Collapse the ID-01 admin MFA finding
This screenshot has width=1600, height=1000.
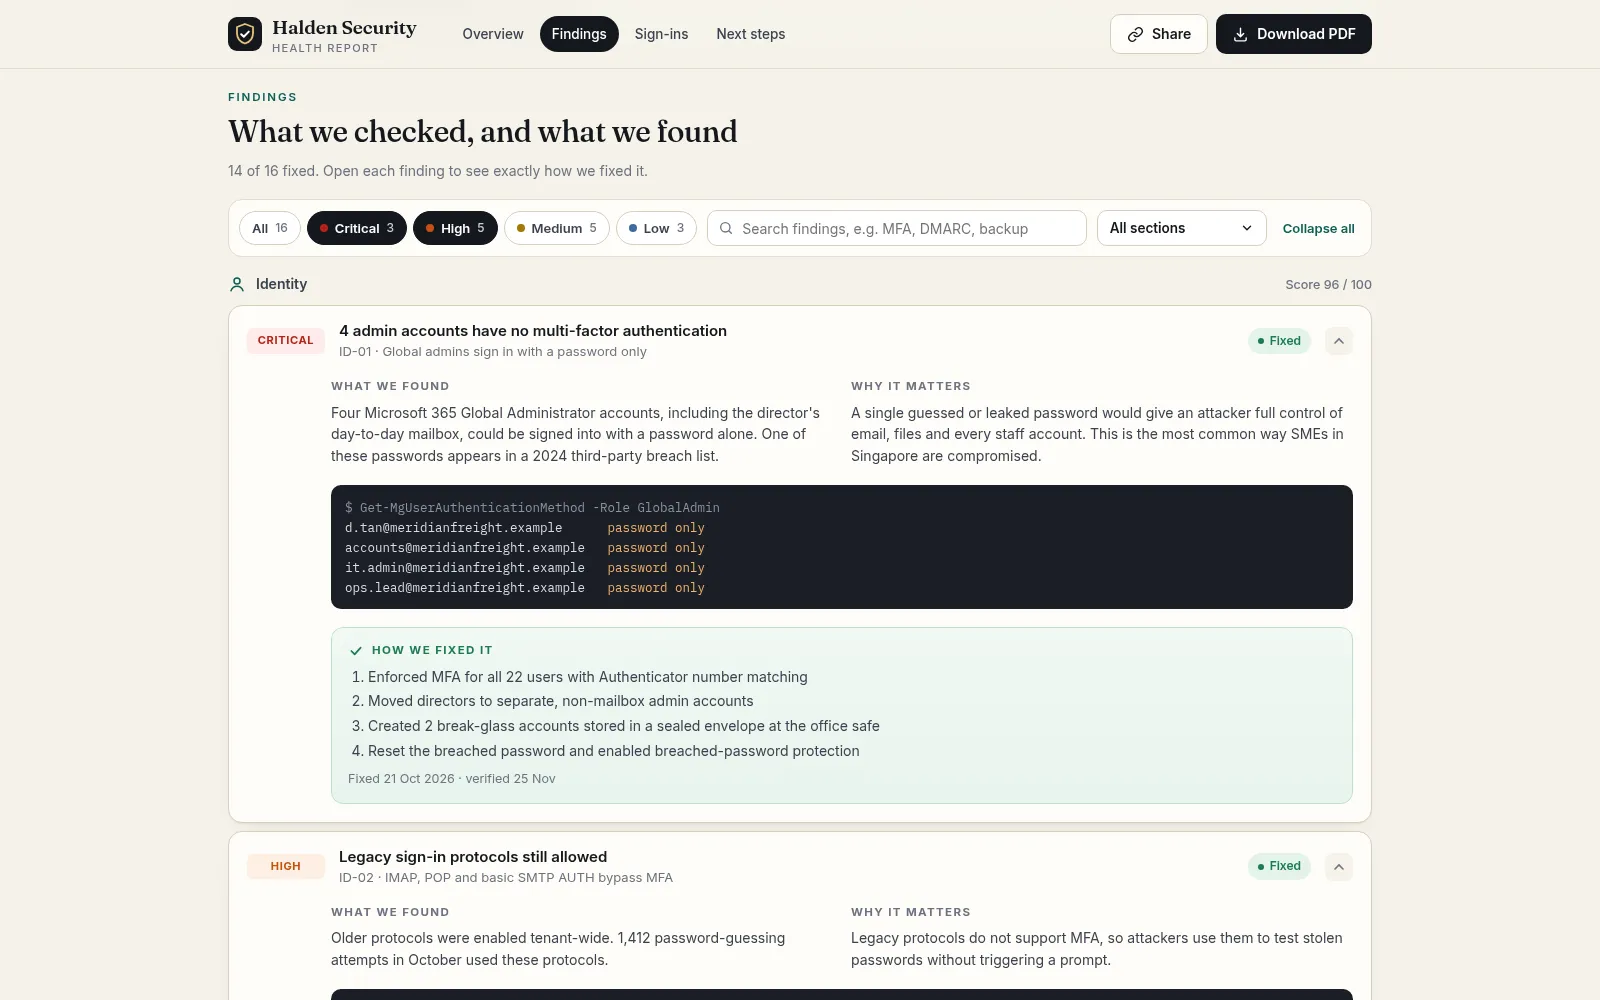pyautogui.click(x=1339, y=341)
